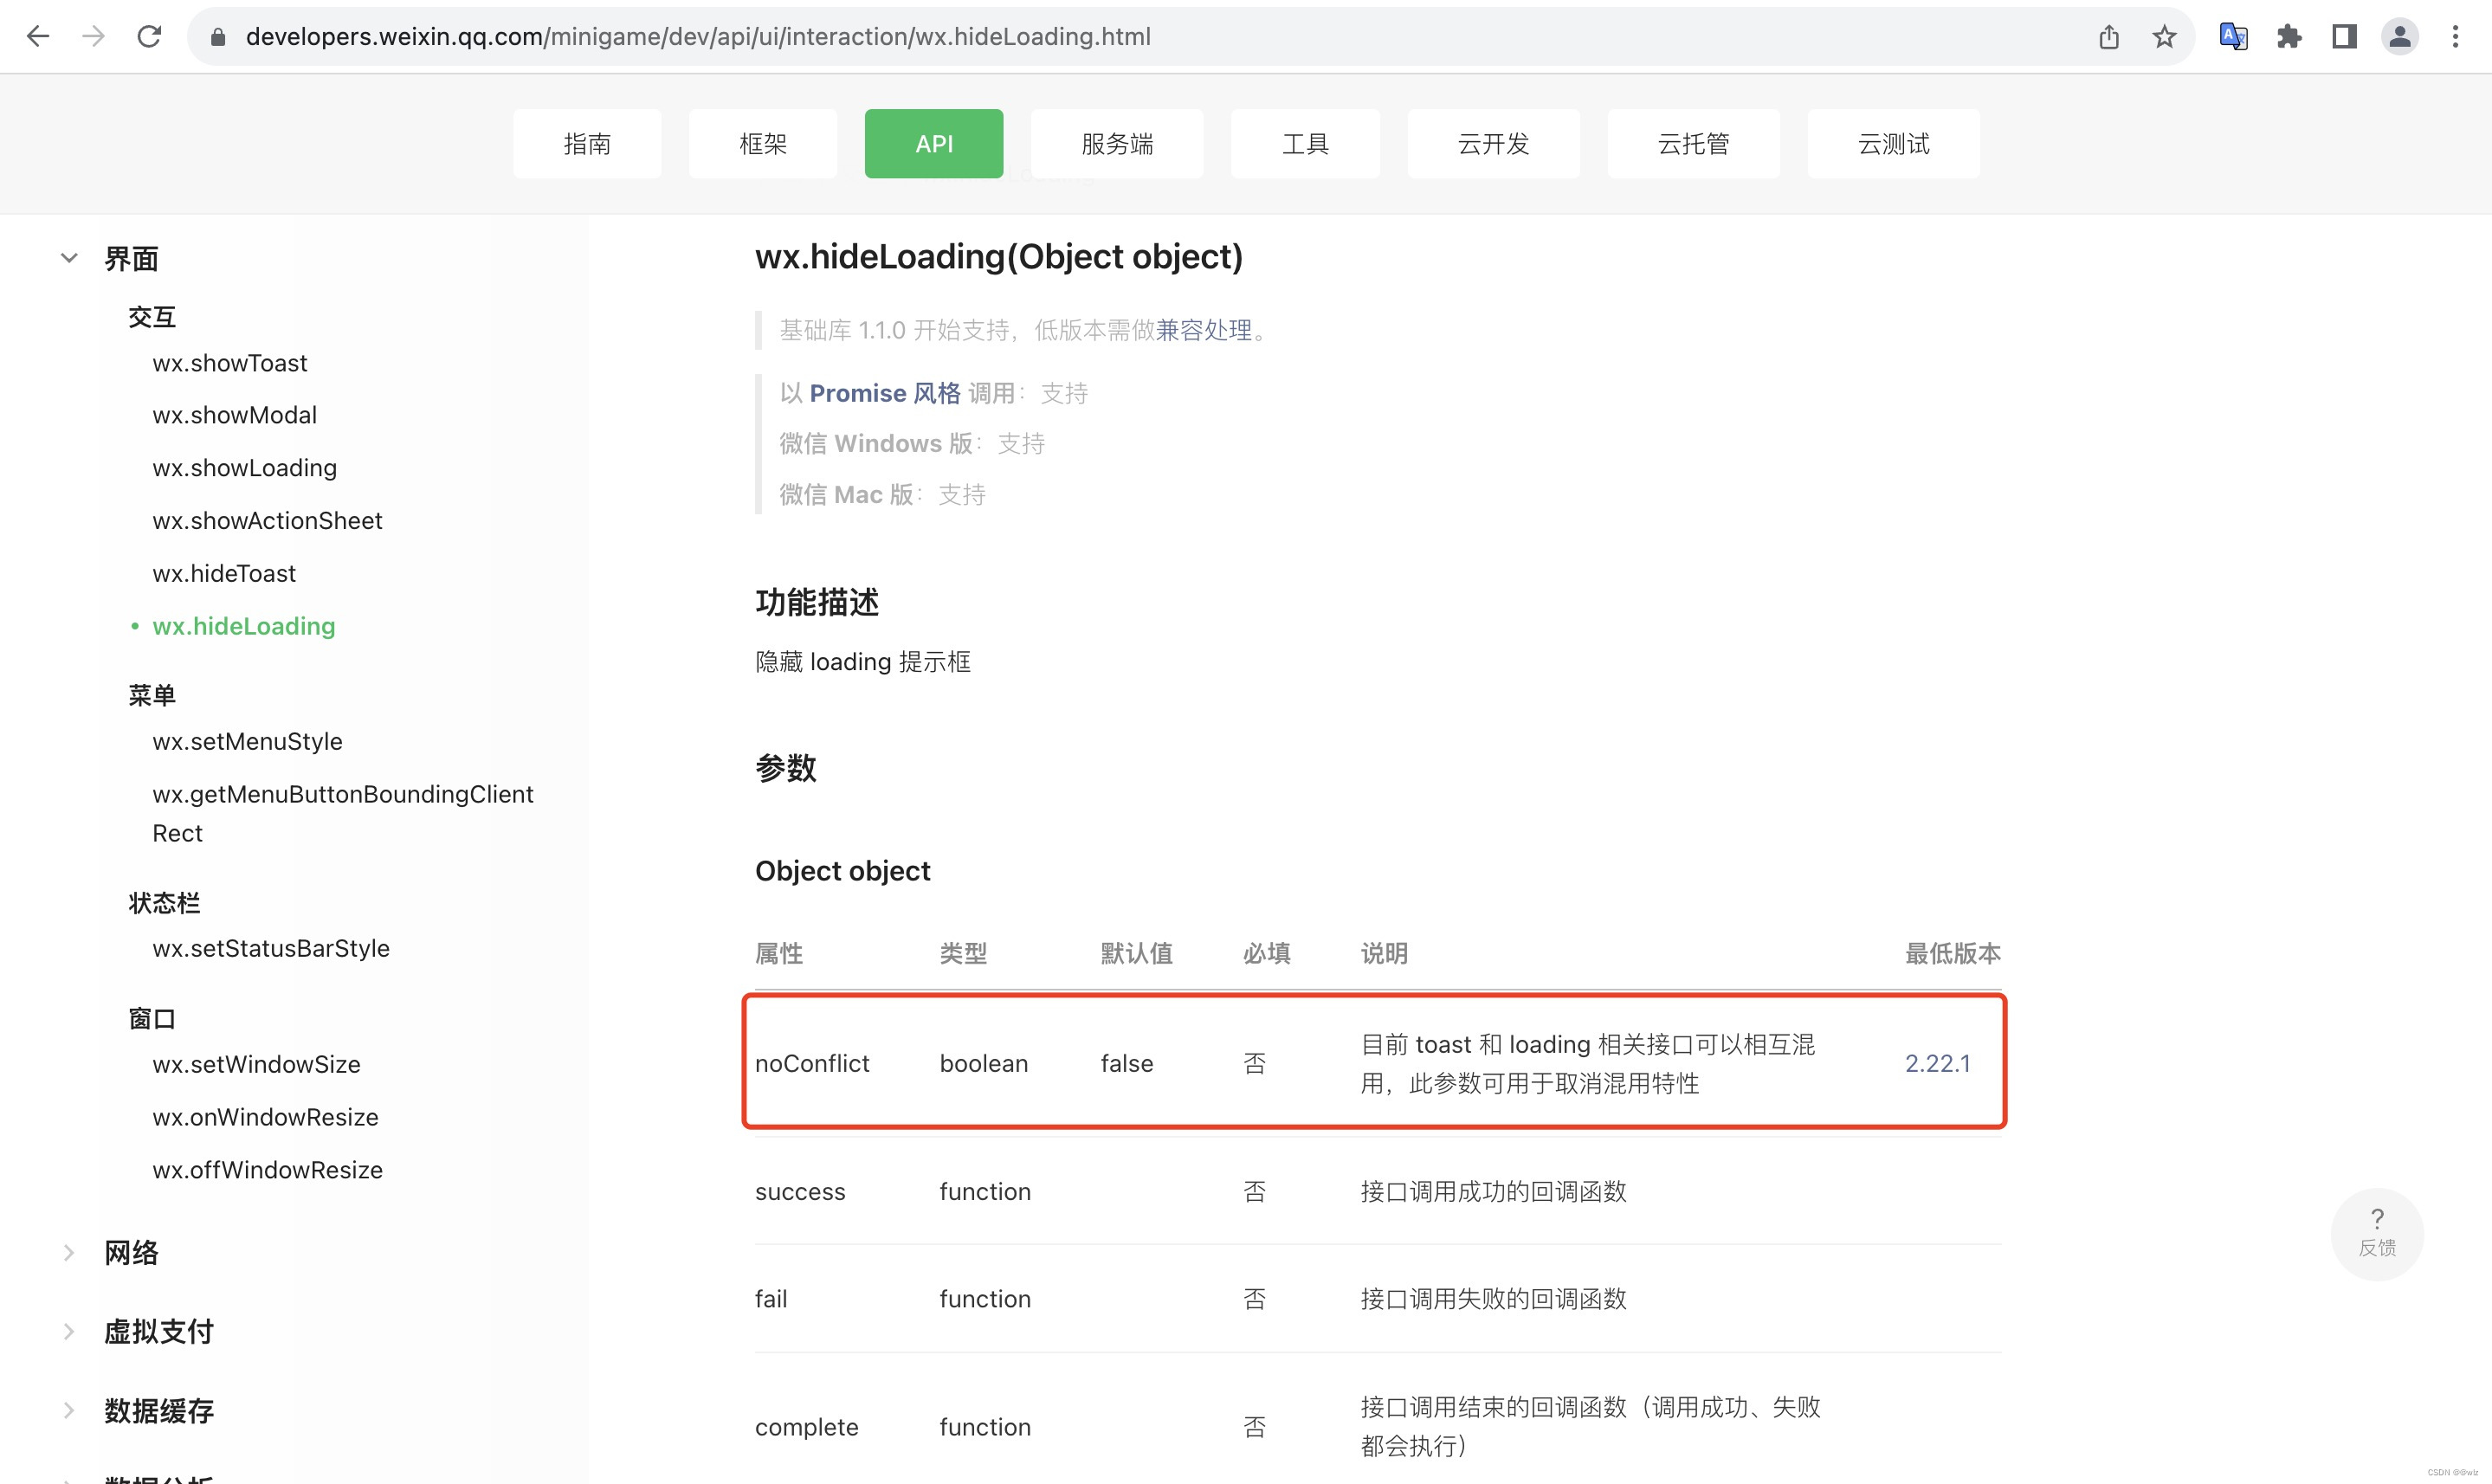The width and height of the screenshot is (2492, 1484).
Task: Open the page share menu
Action: point(2109,36)
